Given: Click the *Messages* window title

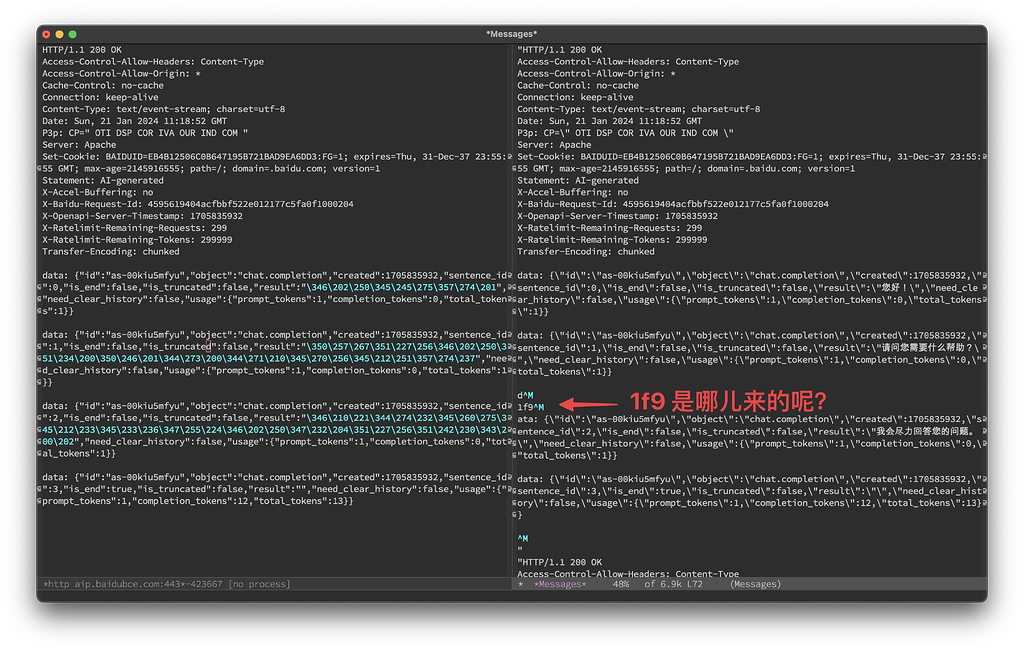Looking at the screenshot, I should [512, 33].
